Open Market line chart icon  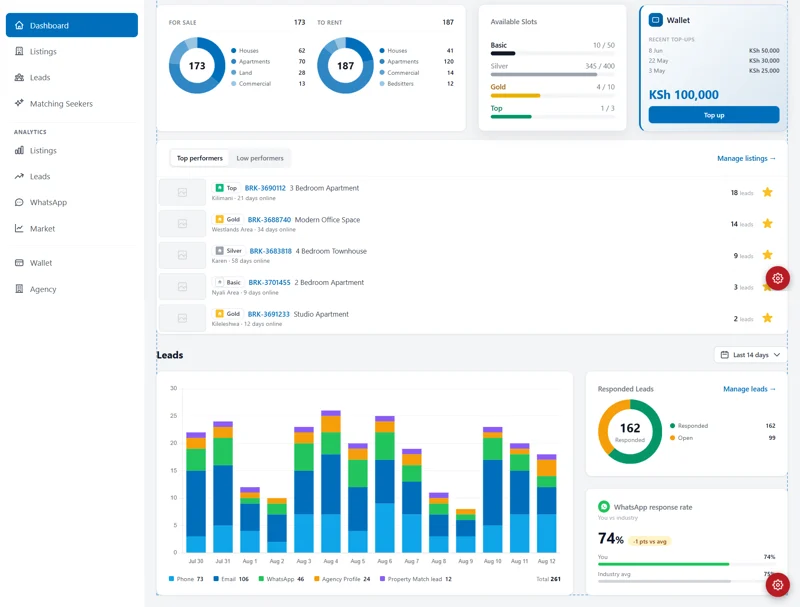(x=19, y=229)
